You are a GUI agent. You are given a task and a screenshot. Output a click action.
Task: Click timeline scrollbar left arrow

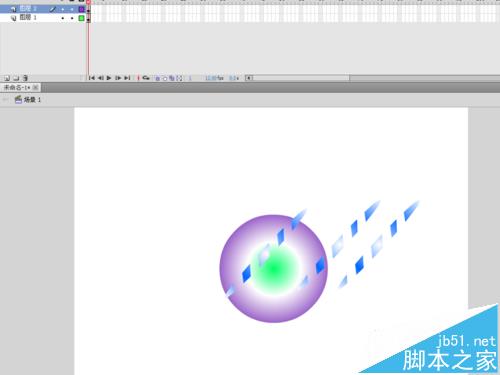[249, 78]
